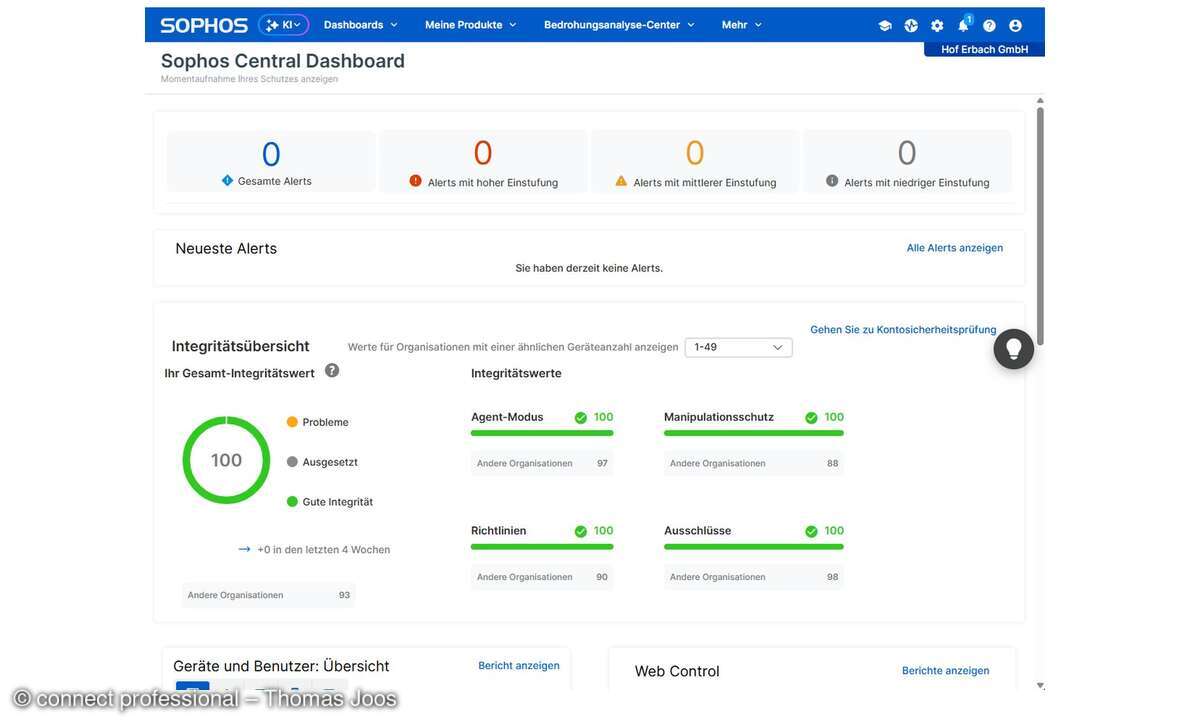The width and height of the screenshot is (1200, 720).
Task: Open Alerts mit mittlerer Einstufung card
Action: [695, 161]
